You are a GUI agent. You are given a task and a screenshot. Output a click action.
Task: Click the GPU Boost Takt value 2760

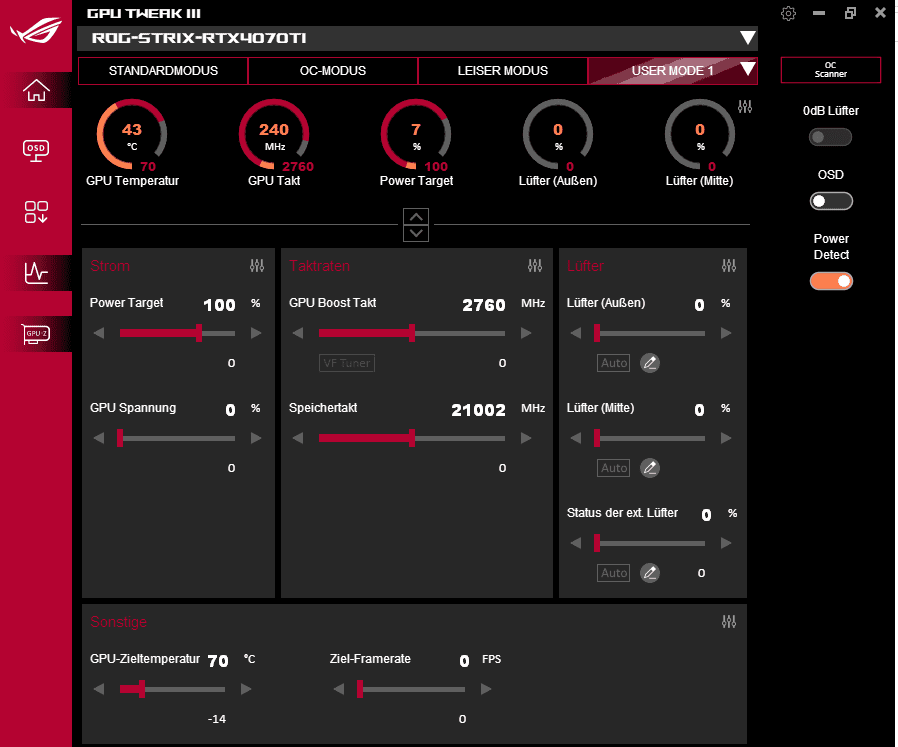pos(484,305)
